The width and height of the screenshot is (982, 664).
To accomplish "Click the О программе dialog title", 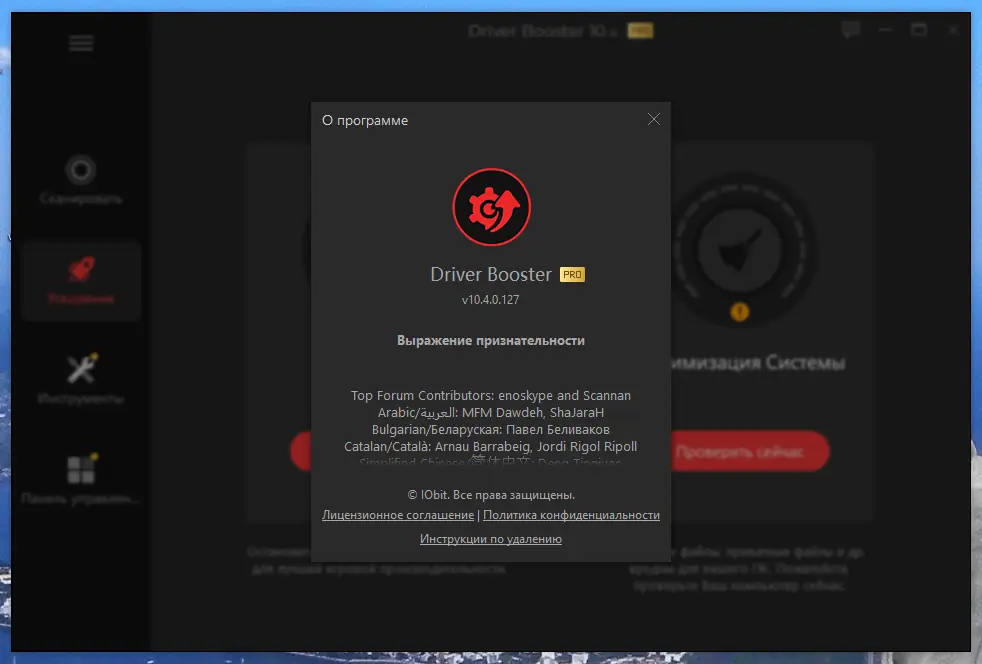I will tap(364, 120).
